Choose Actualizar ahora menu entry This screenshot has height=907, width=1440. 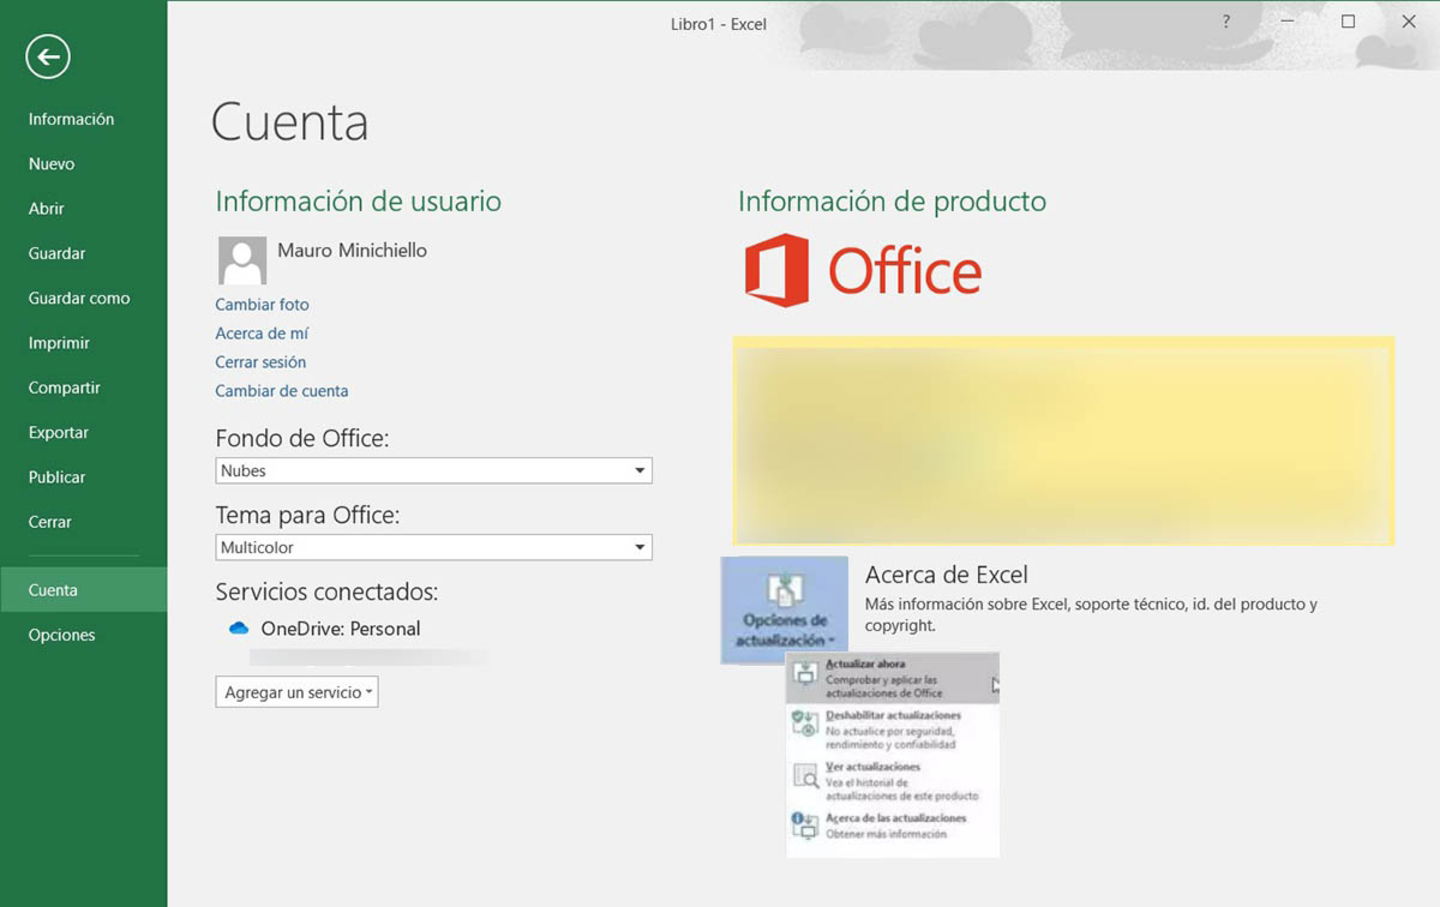point(892,678)
